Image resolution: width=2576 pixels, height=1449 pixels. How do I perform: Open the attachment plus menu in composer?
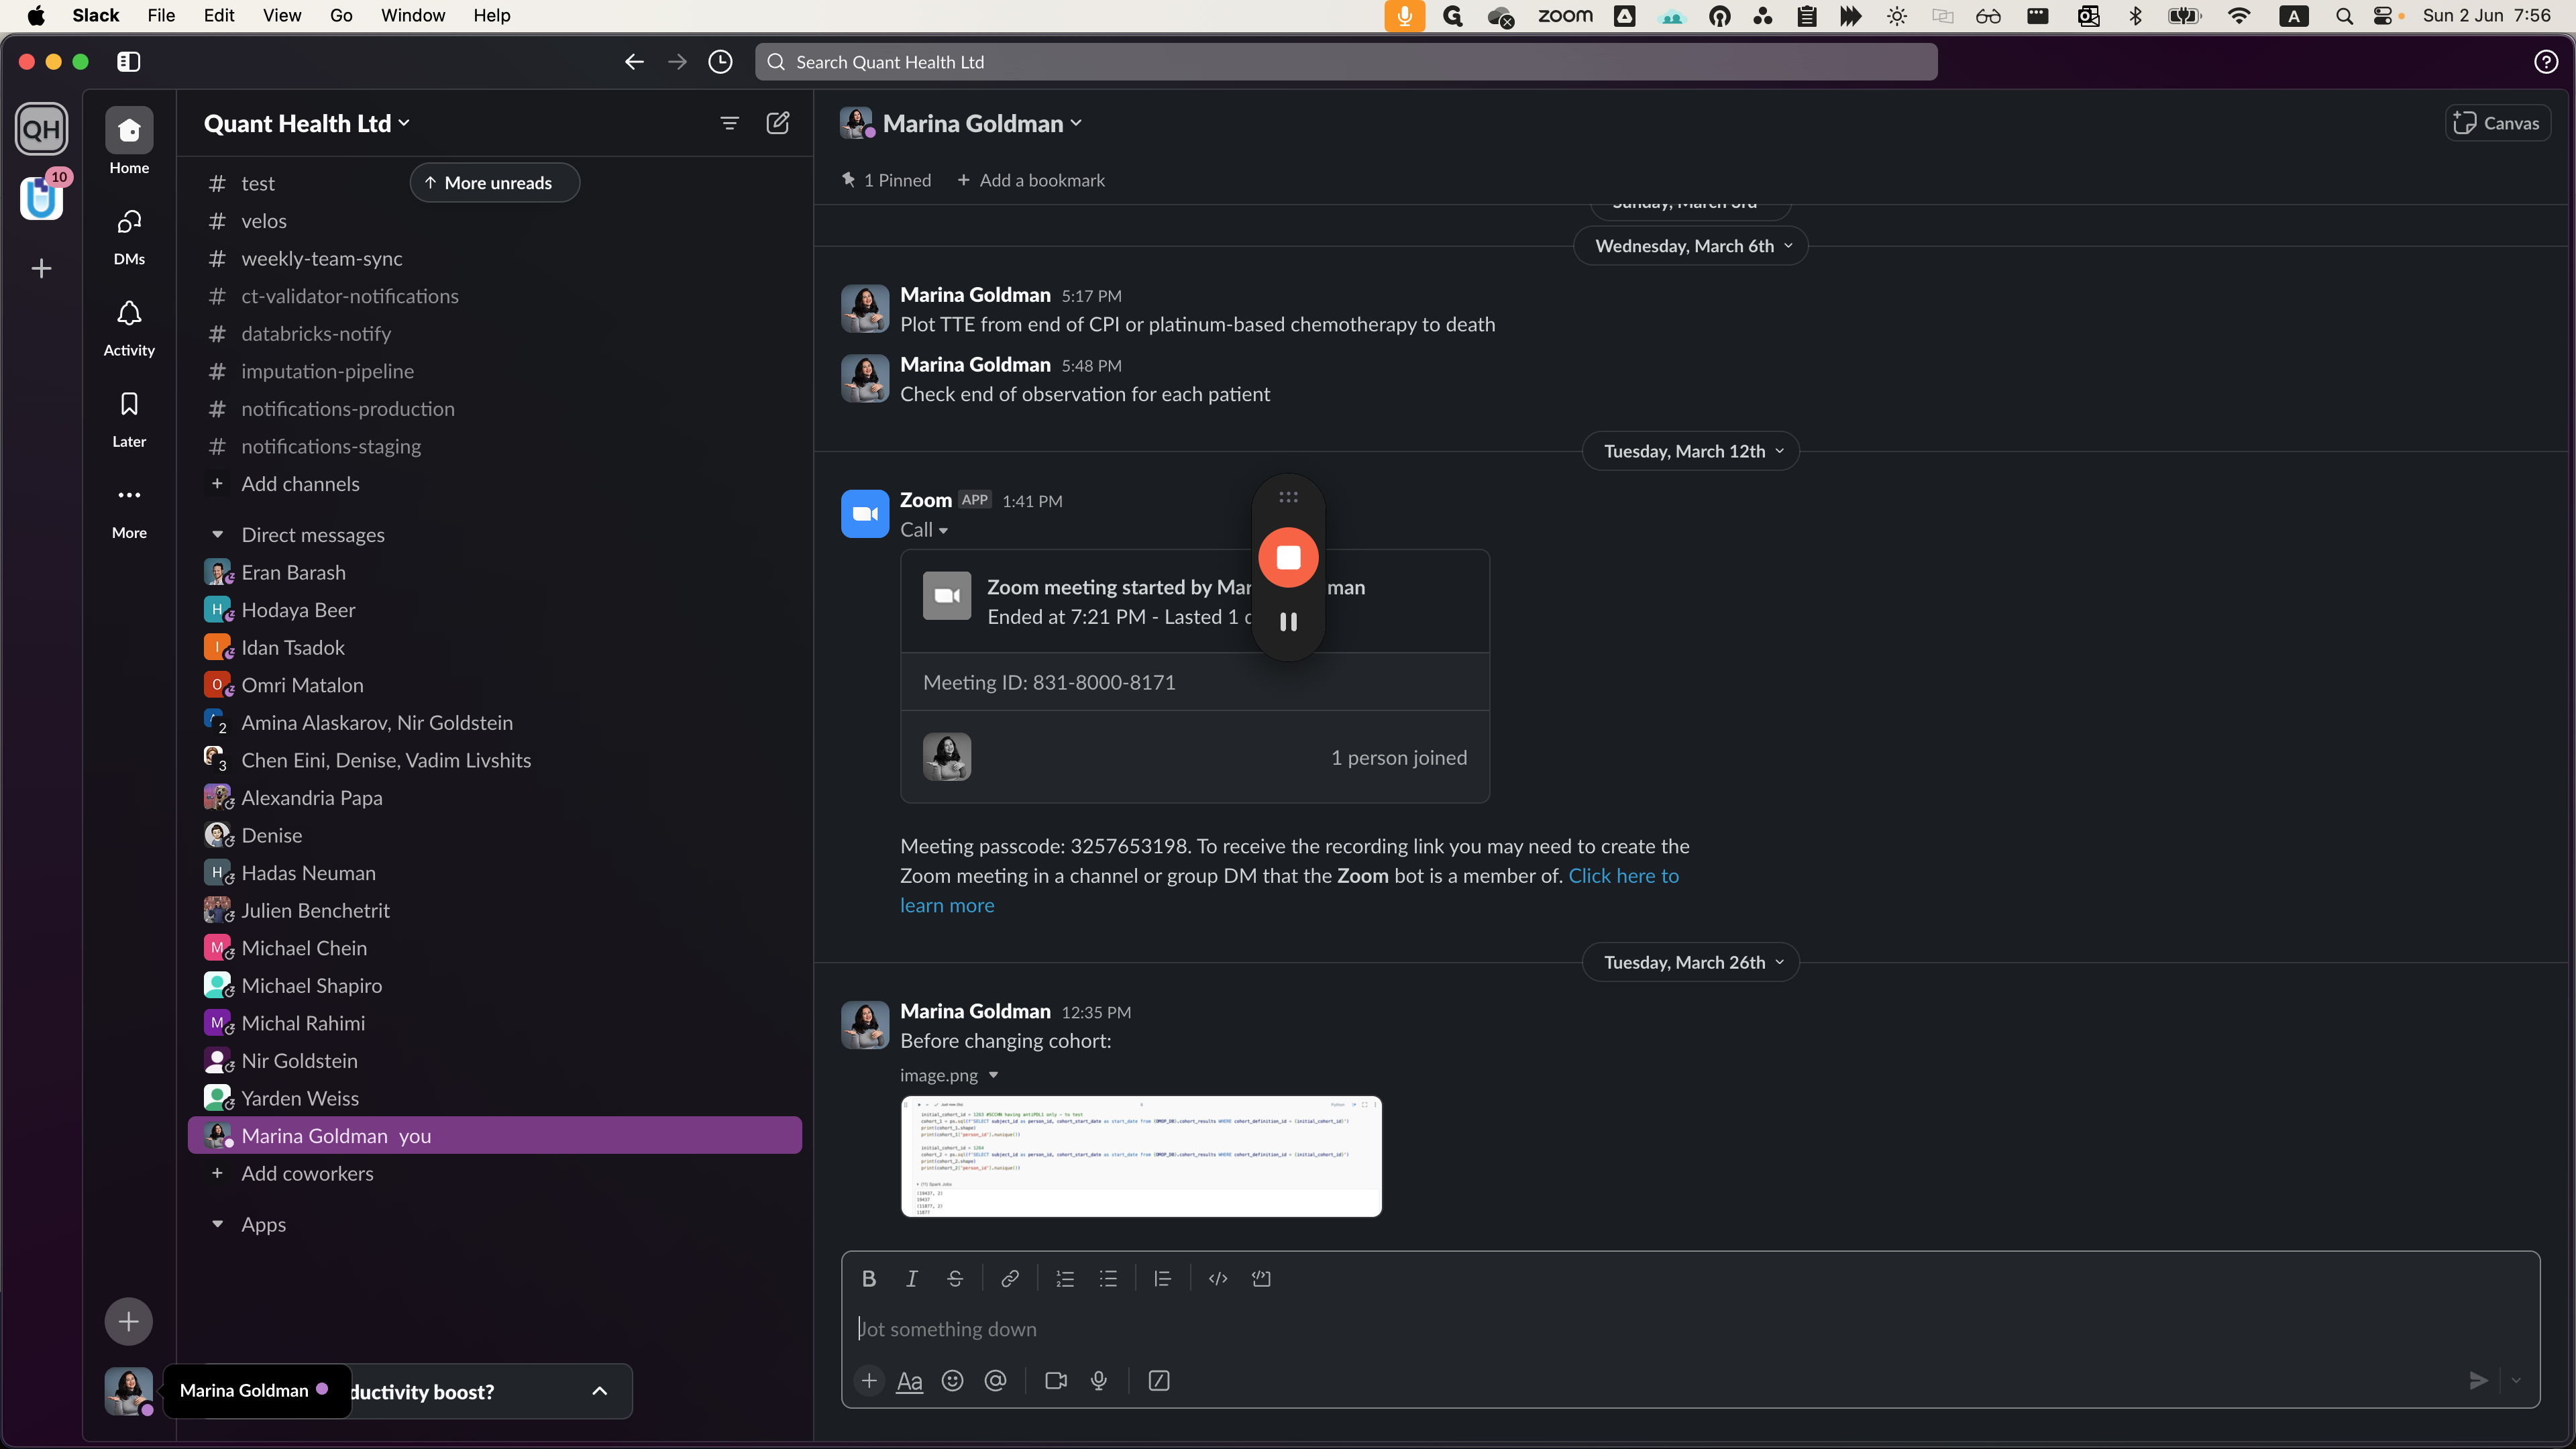869,1380
